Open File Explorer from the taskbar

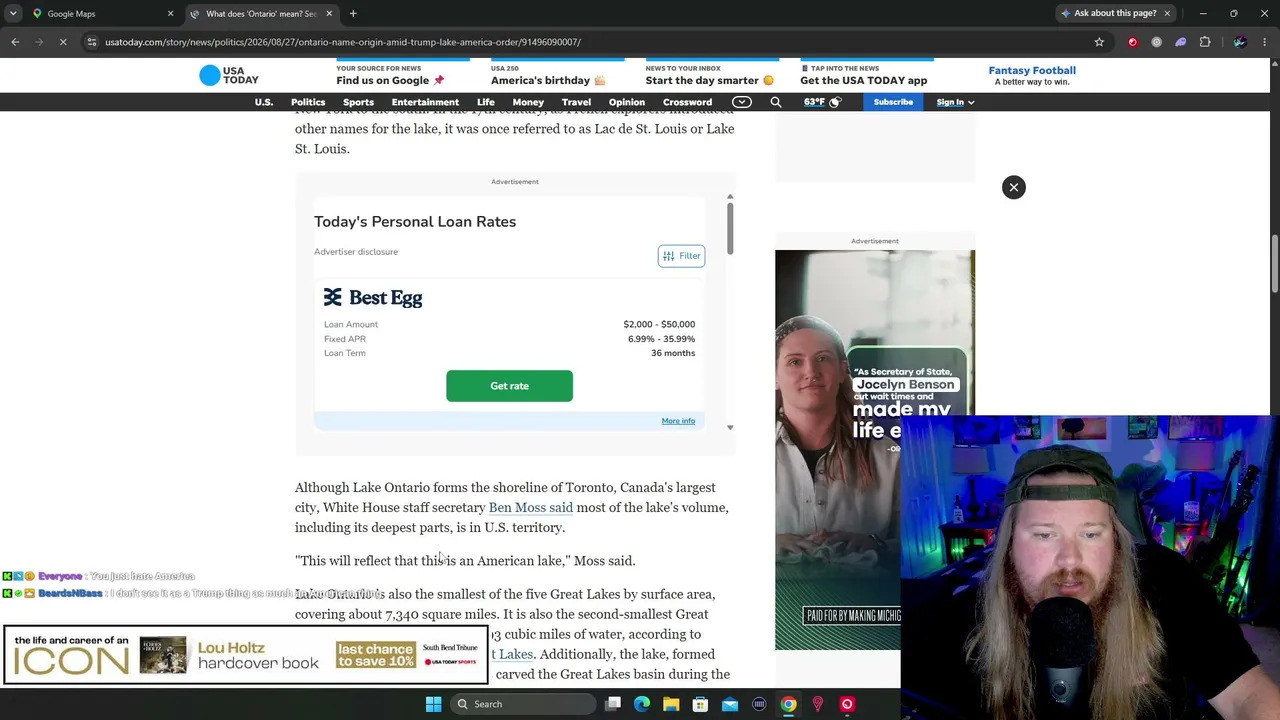coord(671,704)
